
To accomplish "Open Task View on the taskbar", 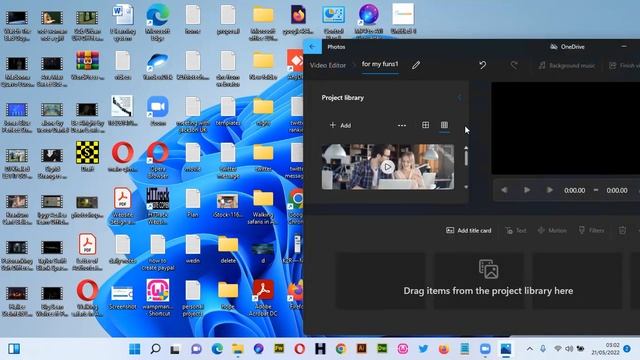I will click(176, 349).
